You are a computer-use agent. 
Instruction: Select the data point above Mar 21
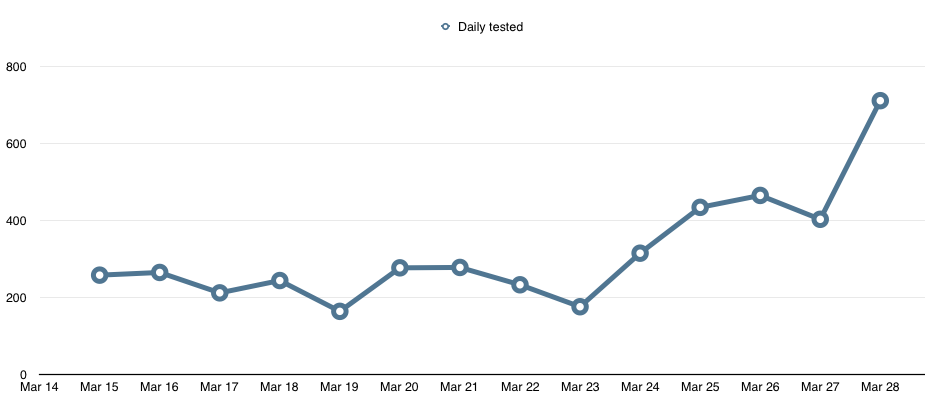click(460, 267)
